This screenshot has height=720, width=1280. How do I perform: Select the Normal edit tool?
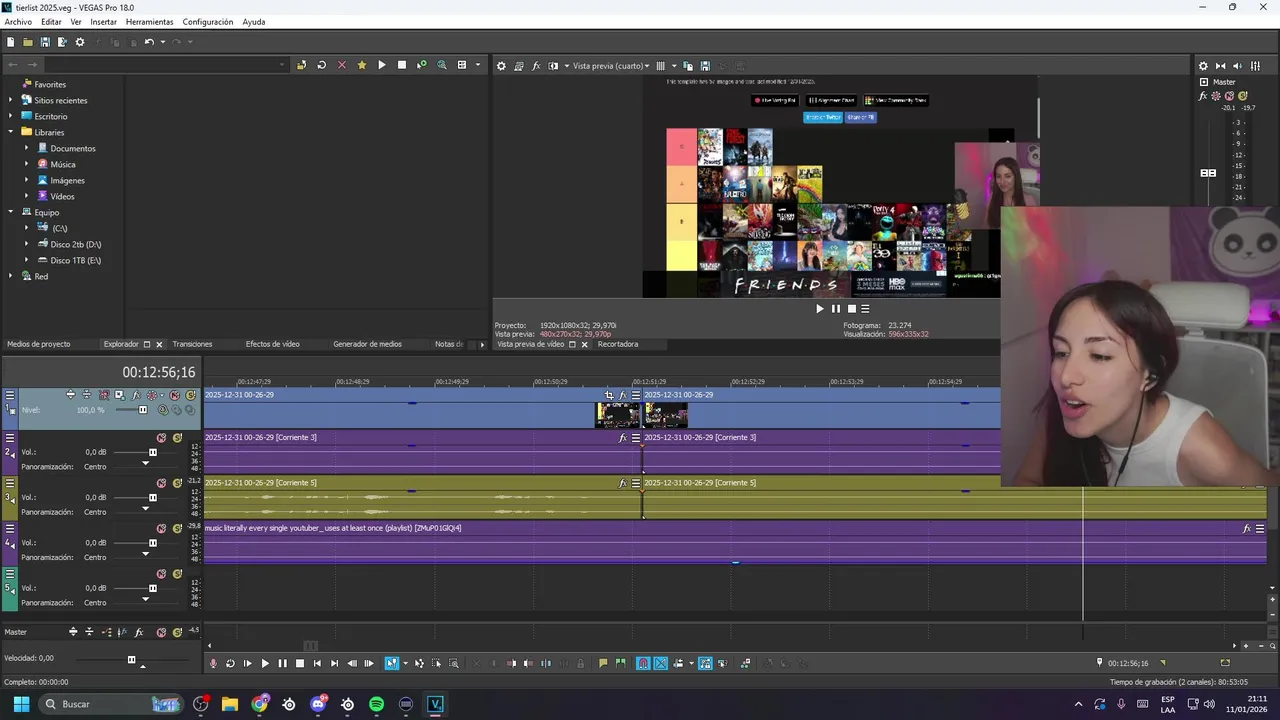tap(392, 663)
